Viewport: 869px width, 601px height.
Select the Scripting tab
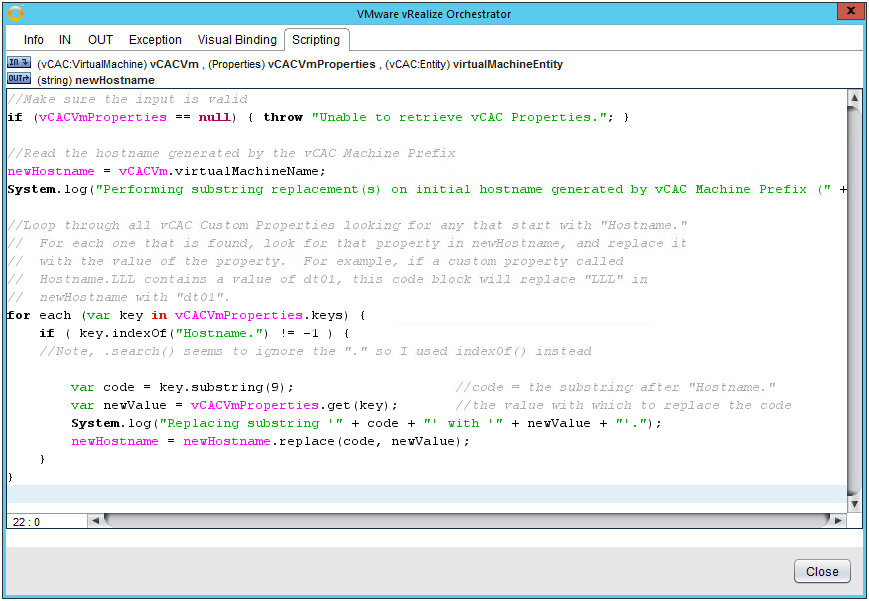click(316, 40)
